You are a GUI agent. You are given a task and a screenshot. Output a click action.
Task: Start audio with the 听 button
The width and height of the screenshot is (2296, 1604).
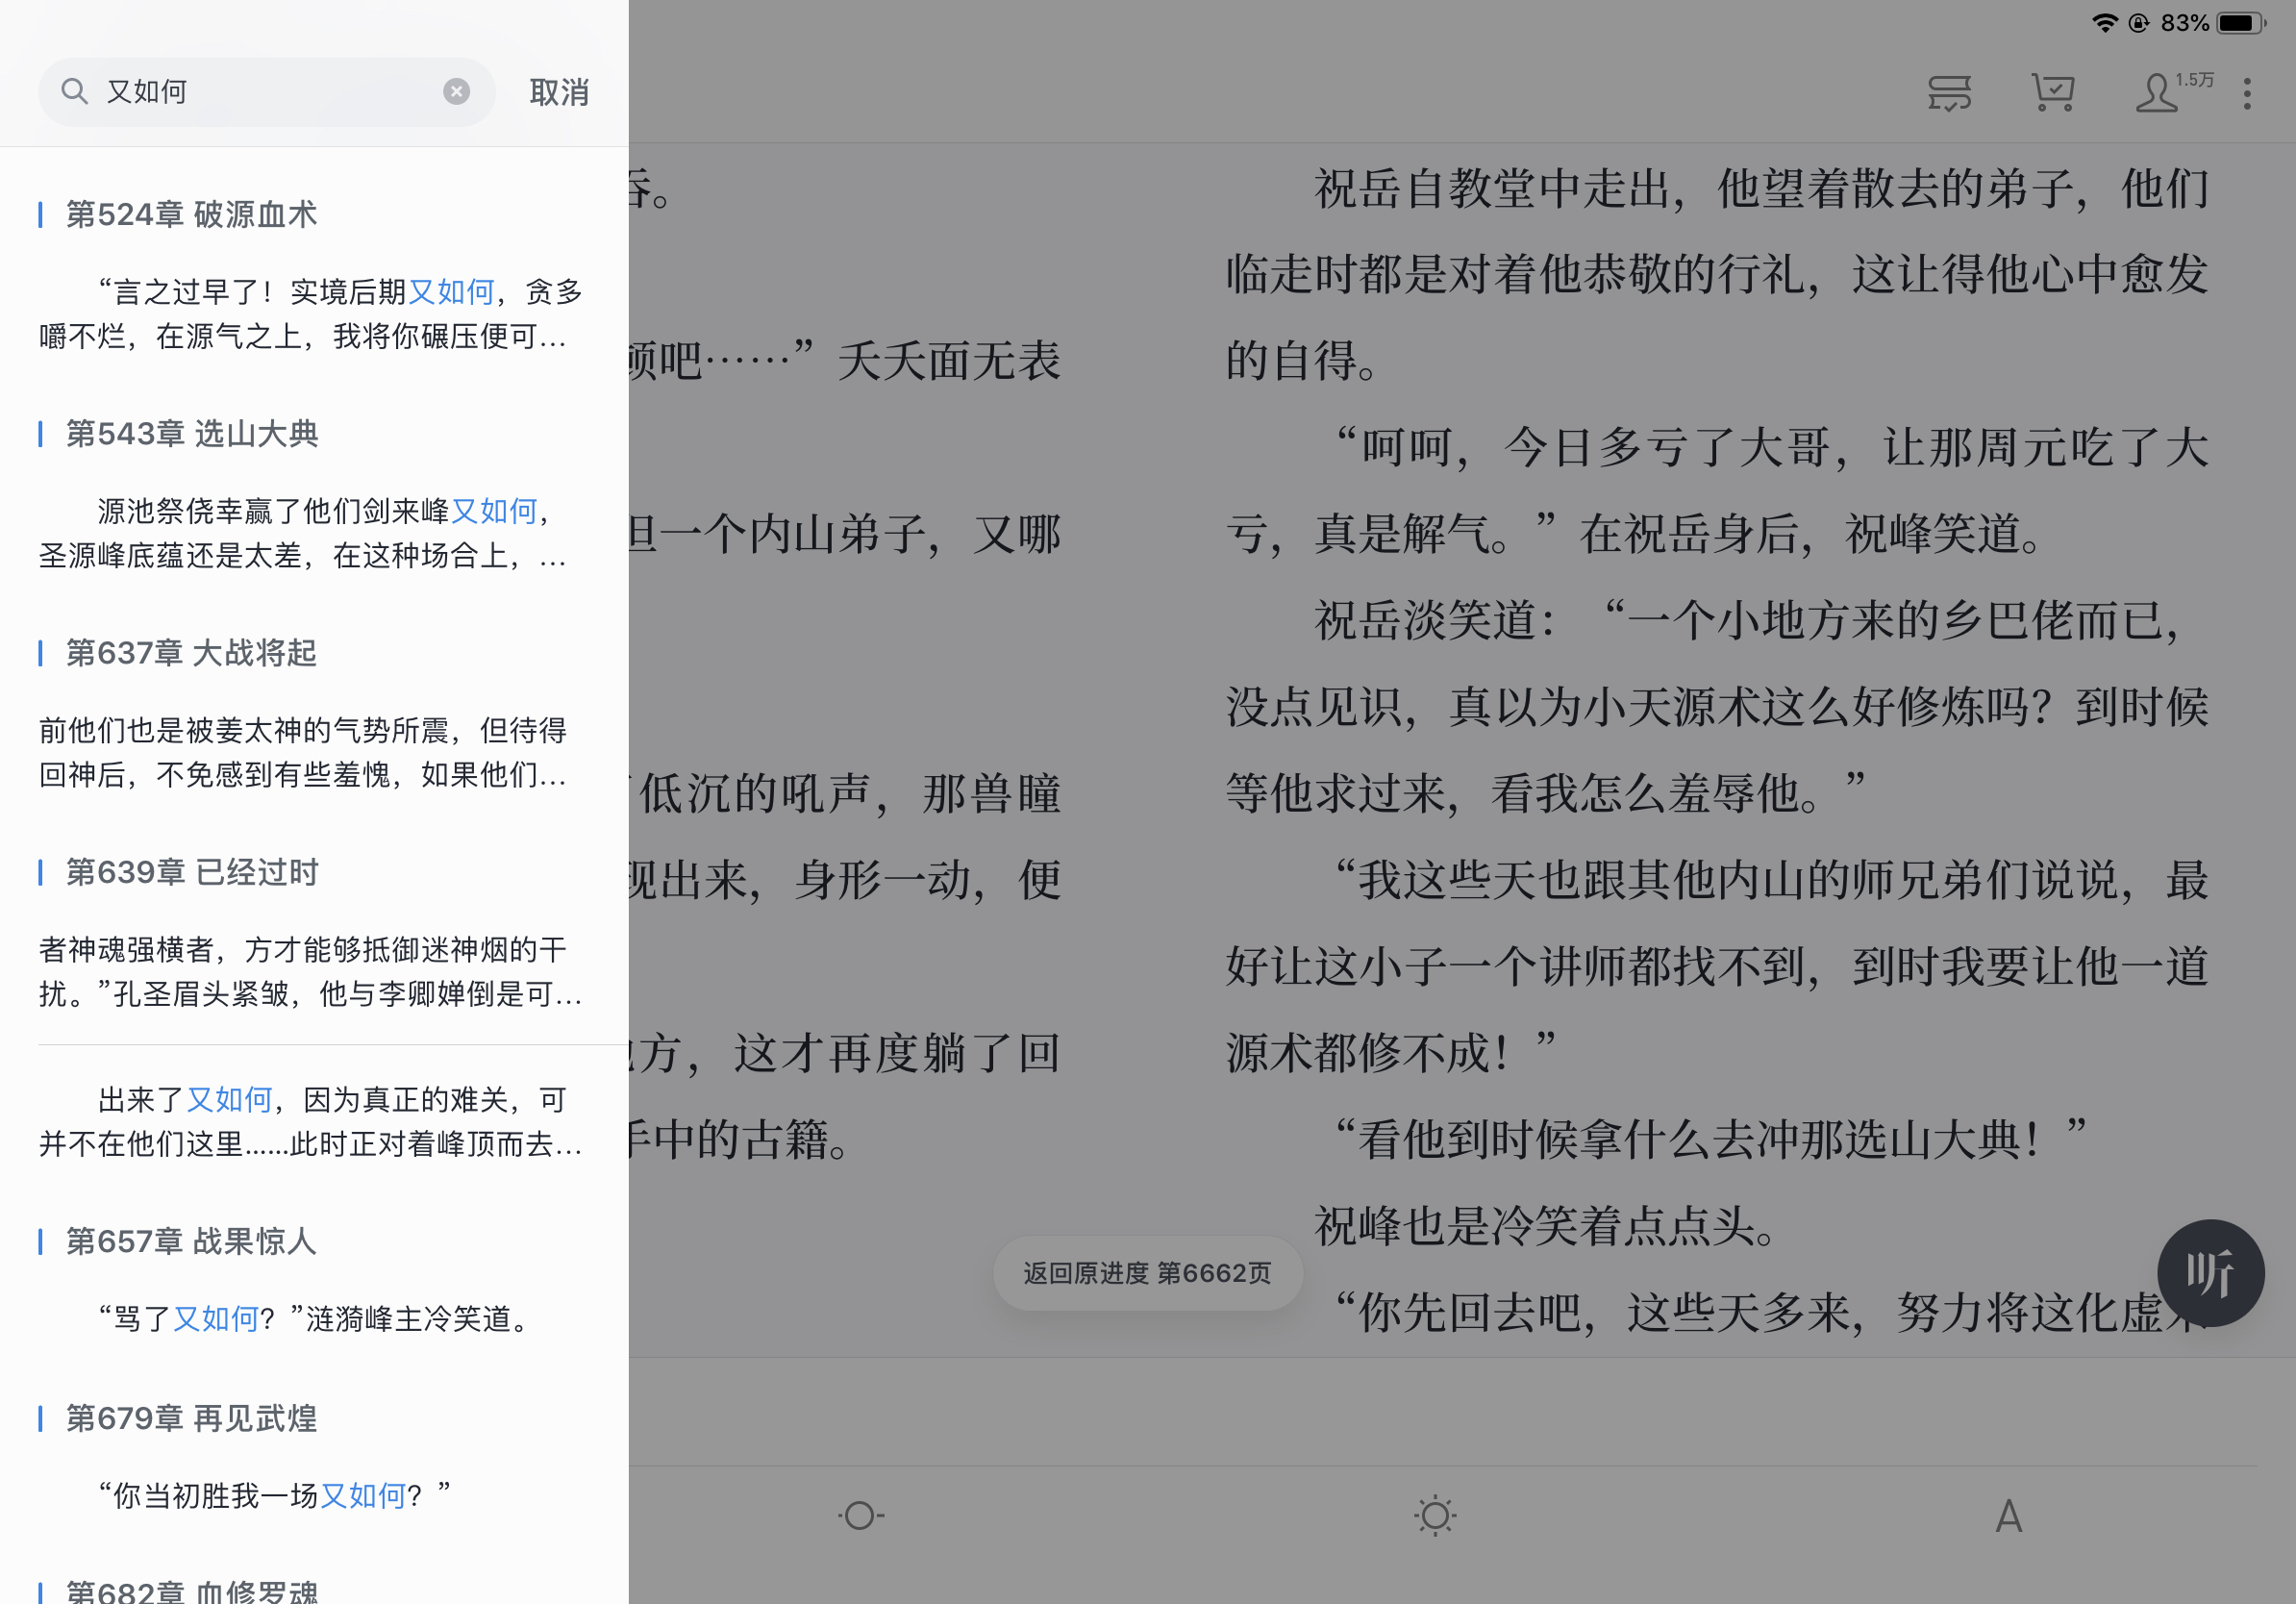2210,1272
